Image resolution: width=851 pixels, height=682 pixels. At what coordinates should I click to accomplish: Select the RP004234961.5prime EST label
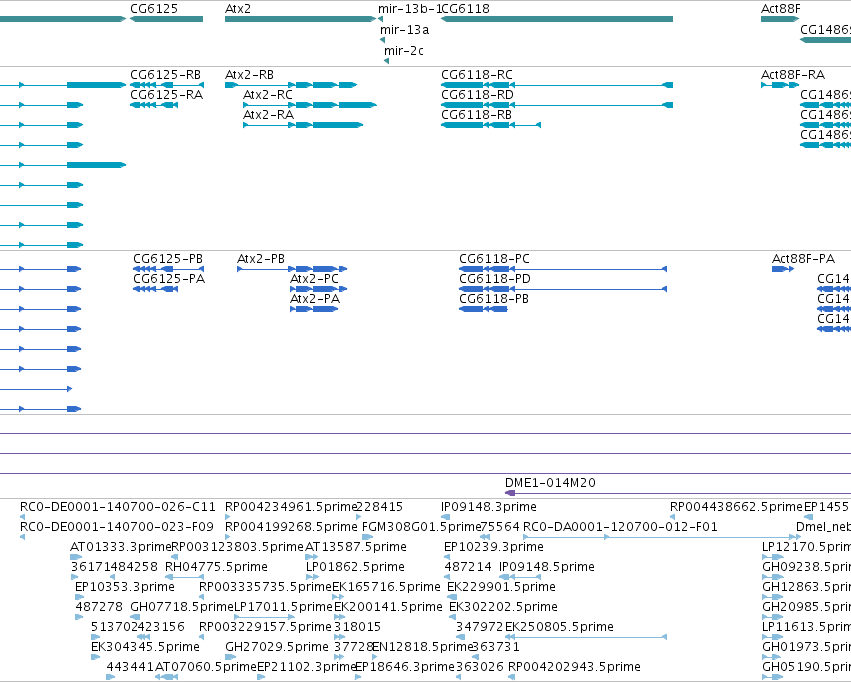tap(291, 507)
